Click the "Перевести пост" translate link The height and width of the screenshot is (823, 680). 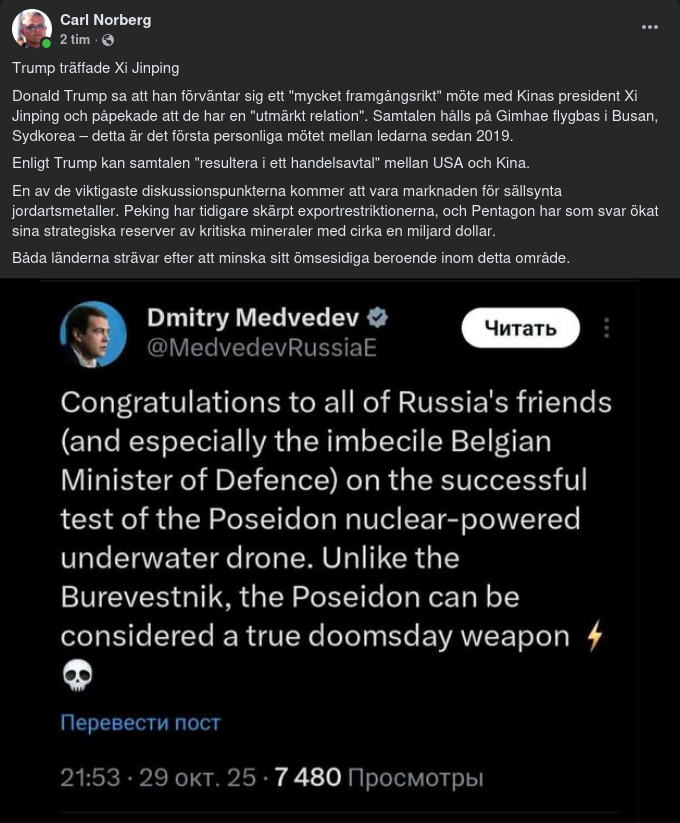140,721
